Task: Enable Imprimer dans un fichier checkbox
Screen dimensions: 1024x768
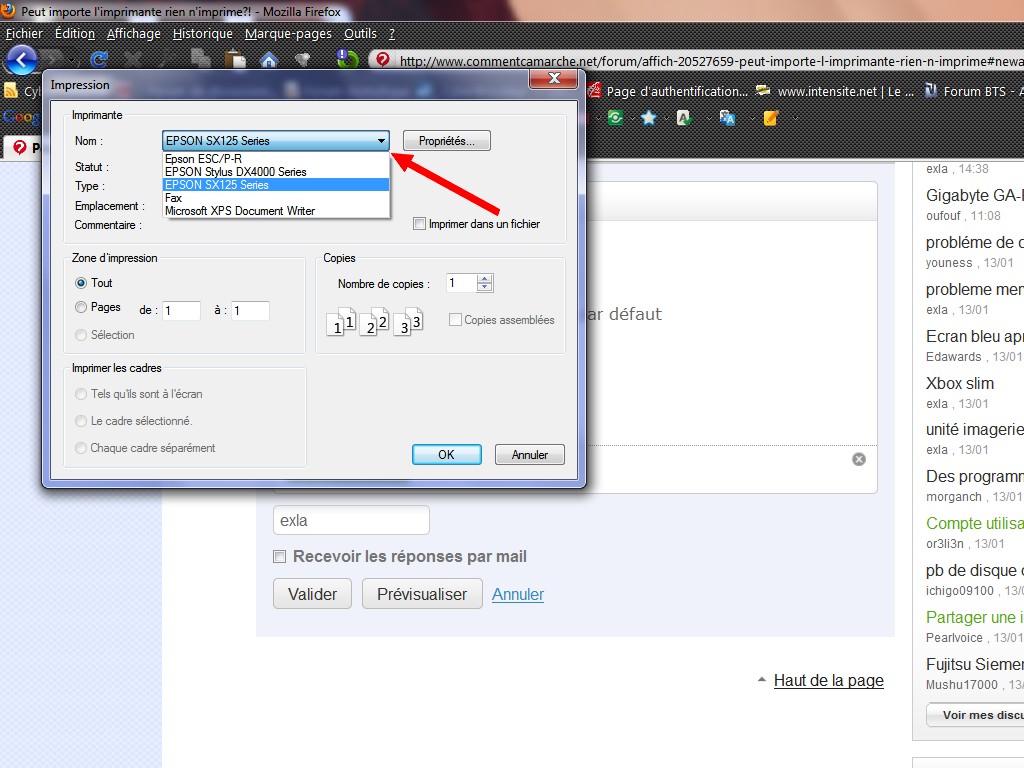Action: 420,224
